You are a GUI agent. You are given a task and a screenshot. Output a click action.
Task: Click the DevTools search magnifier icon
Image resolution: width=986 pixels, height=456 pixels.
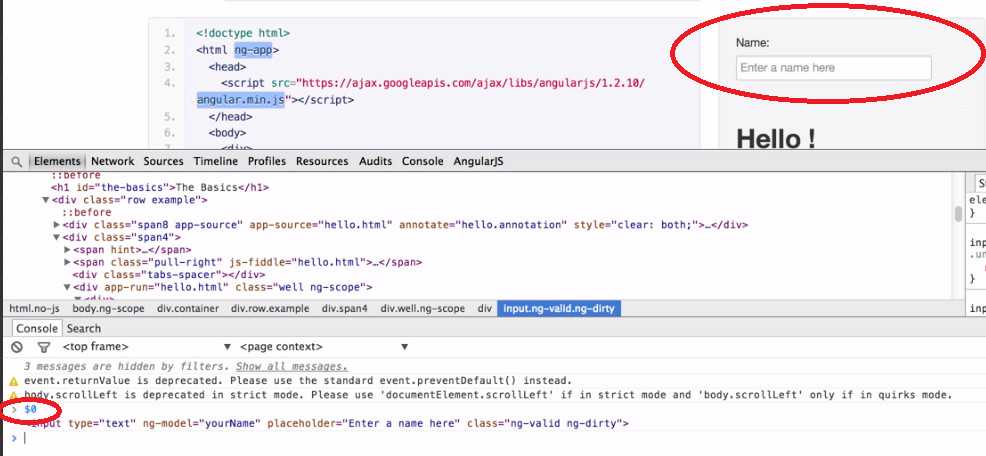click(16, 162)
